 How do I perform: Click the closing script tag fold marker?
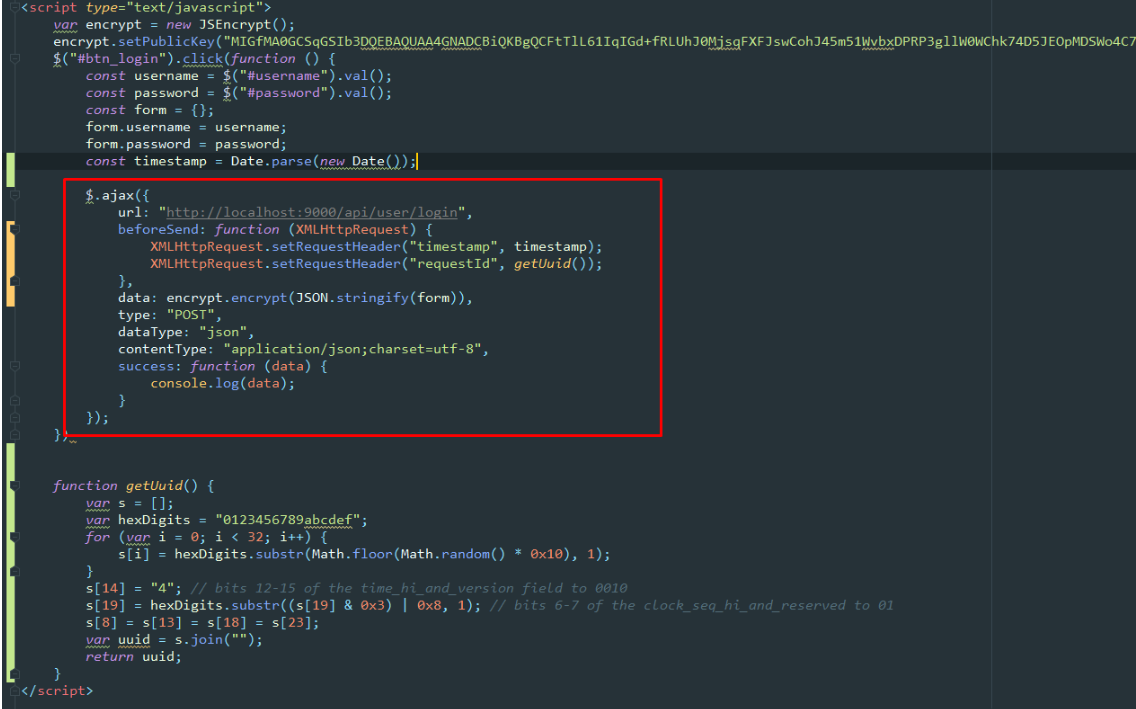click(x=14, y=691)
